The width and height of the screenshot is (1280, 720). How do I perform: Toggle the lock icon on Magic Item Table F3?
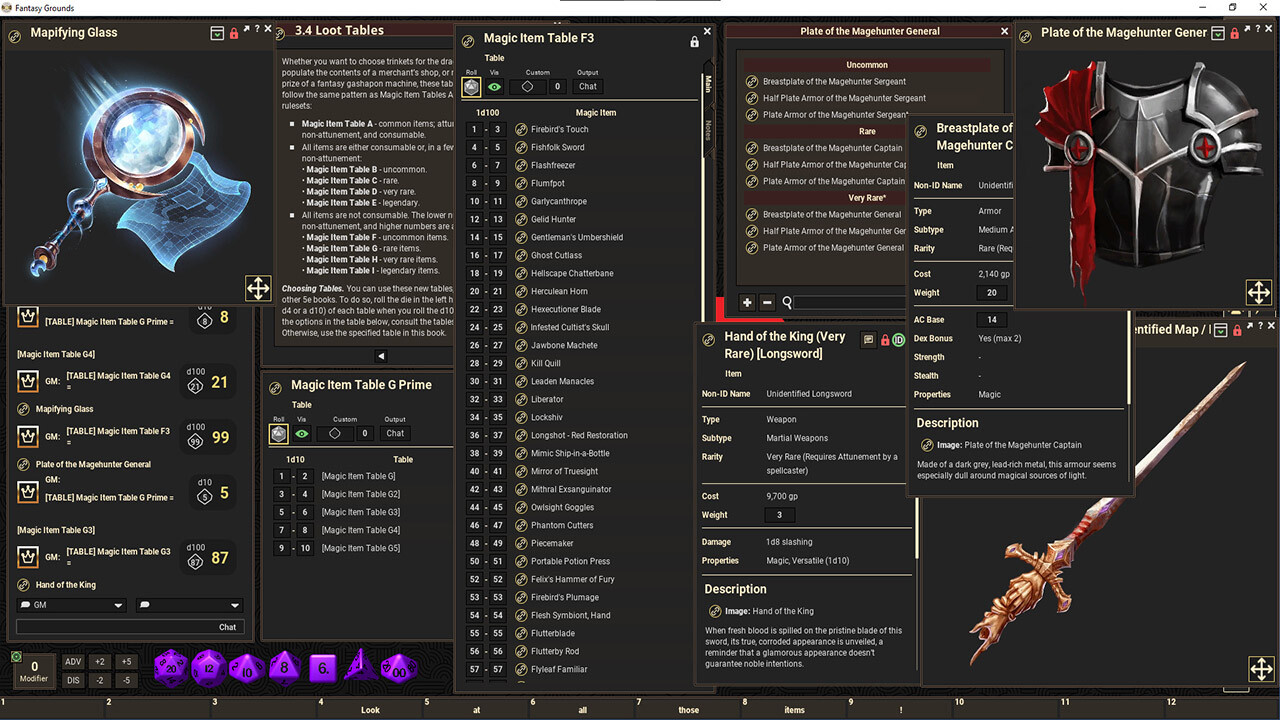point(695,43)
